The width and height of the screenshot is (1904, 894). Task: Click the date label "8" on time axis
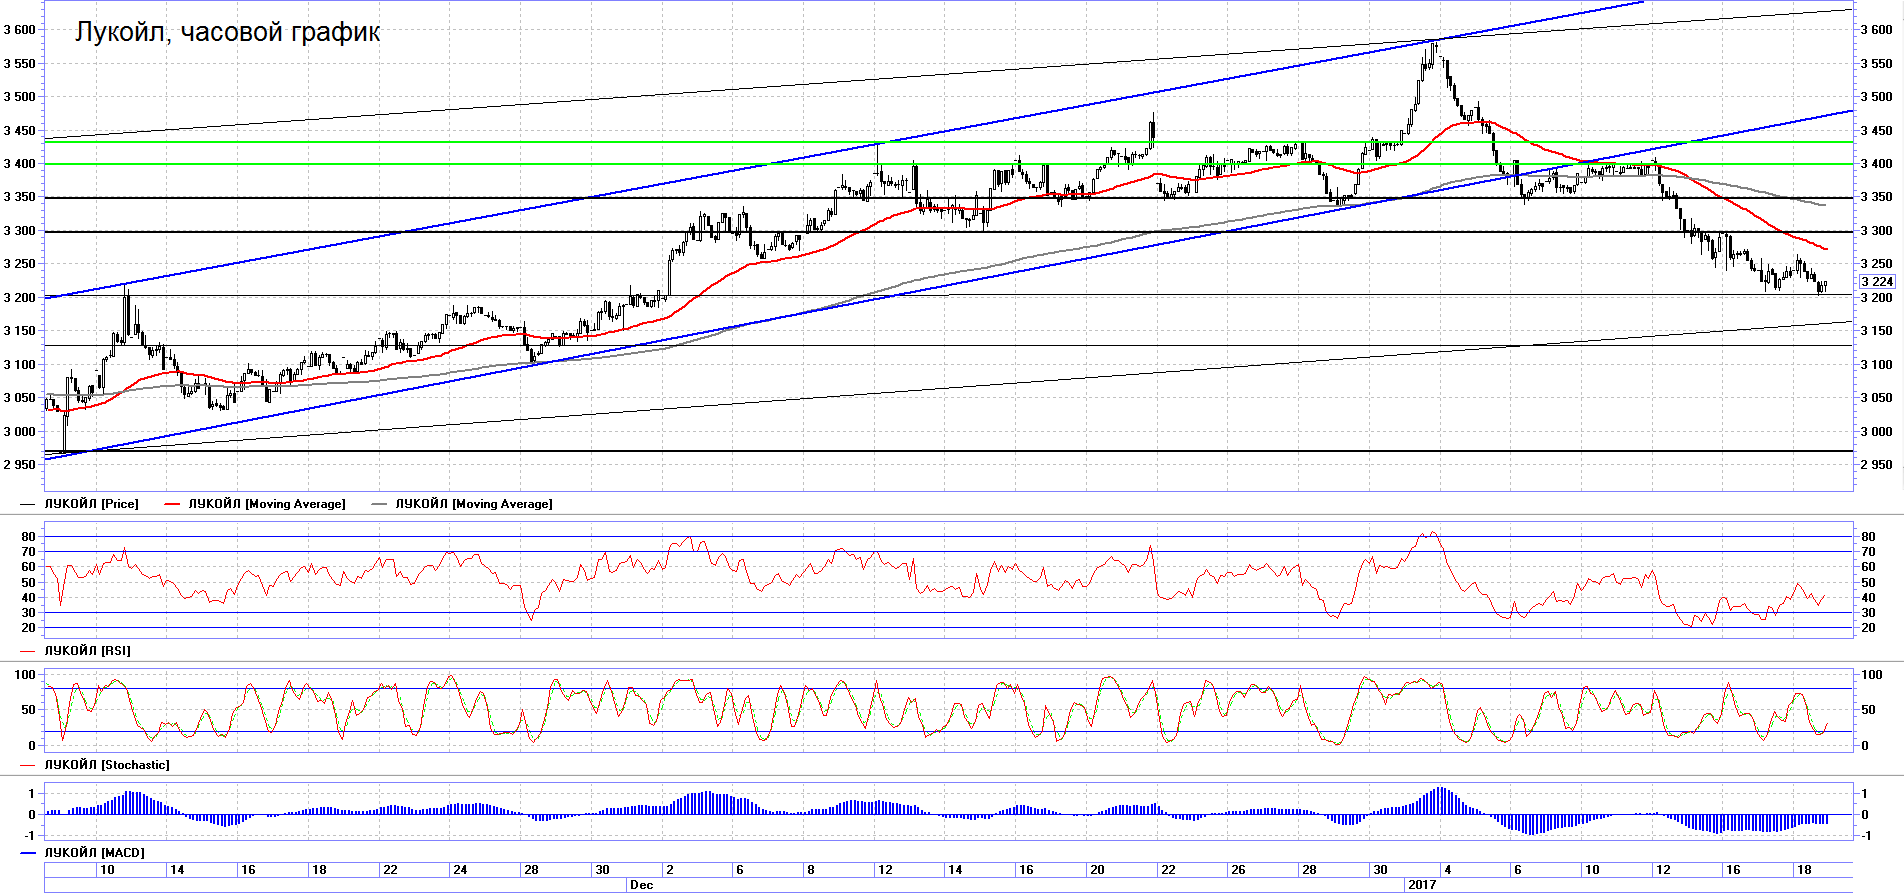811,870
